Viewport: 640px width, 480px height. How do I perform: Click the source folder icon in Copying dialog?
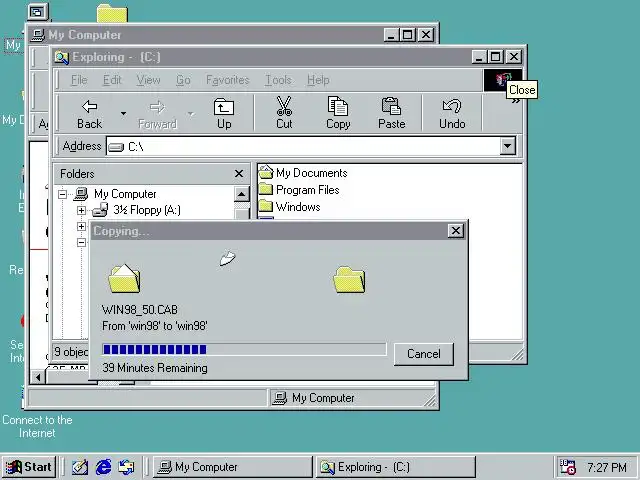click(124, 279)
